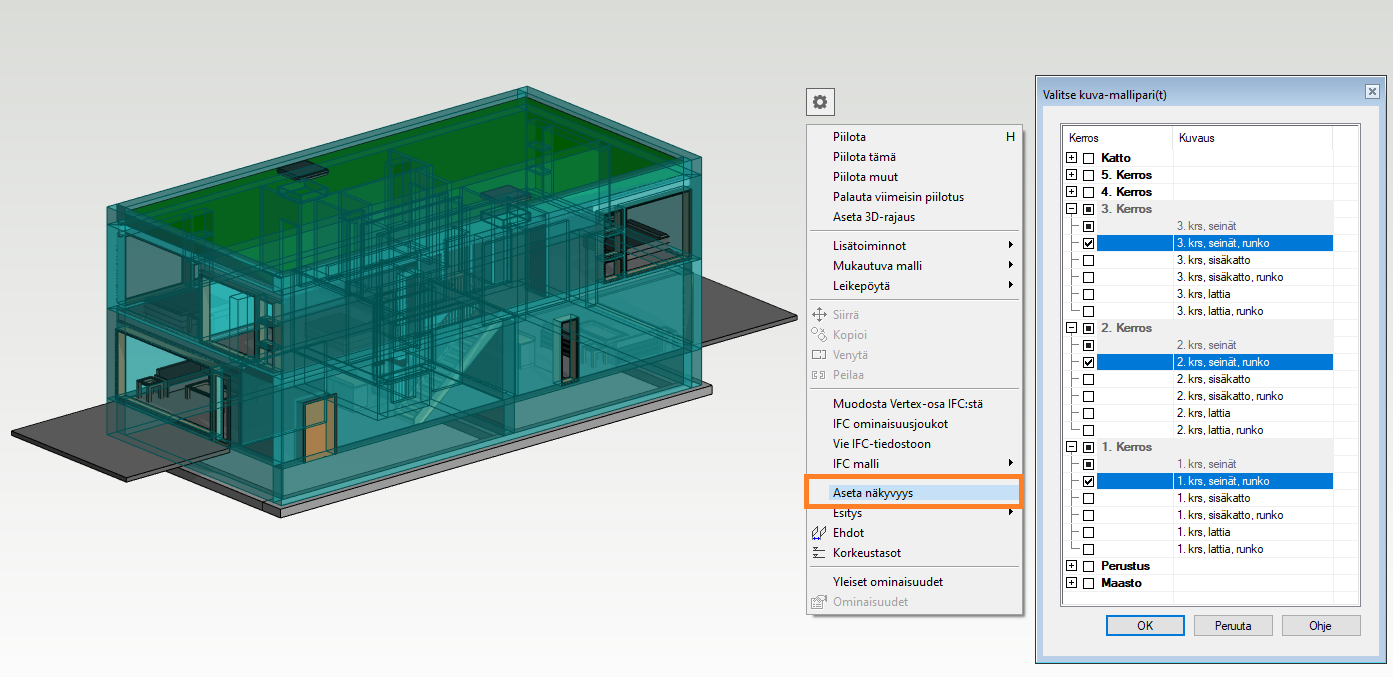Uncheck the 3. krs, seinät, runko checkbox
1393x677 pixels.
(x=1088, y=243)
